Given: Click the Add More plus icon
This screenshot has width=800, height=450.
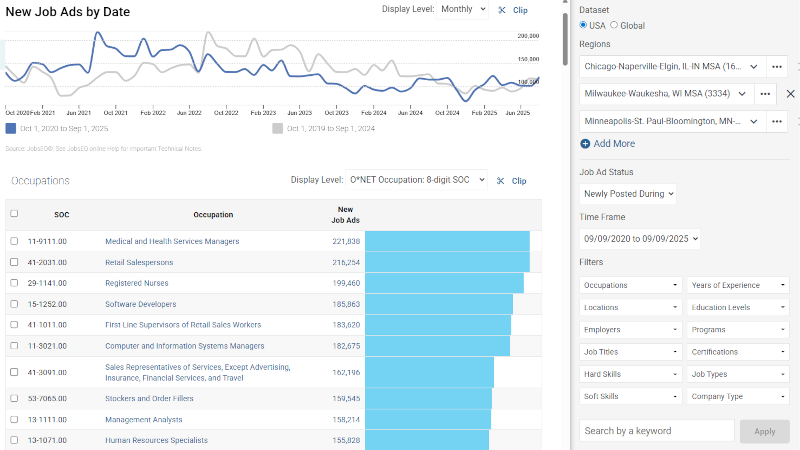Looking at the screenshot, I should click(x=585, y=144).
